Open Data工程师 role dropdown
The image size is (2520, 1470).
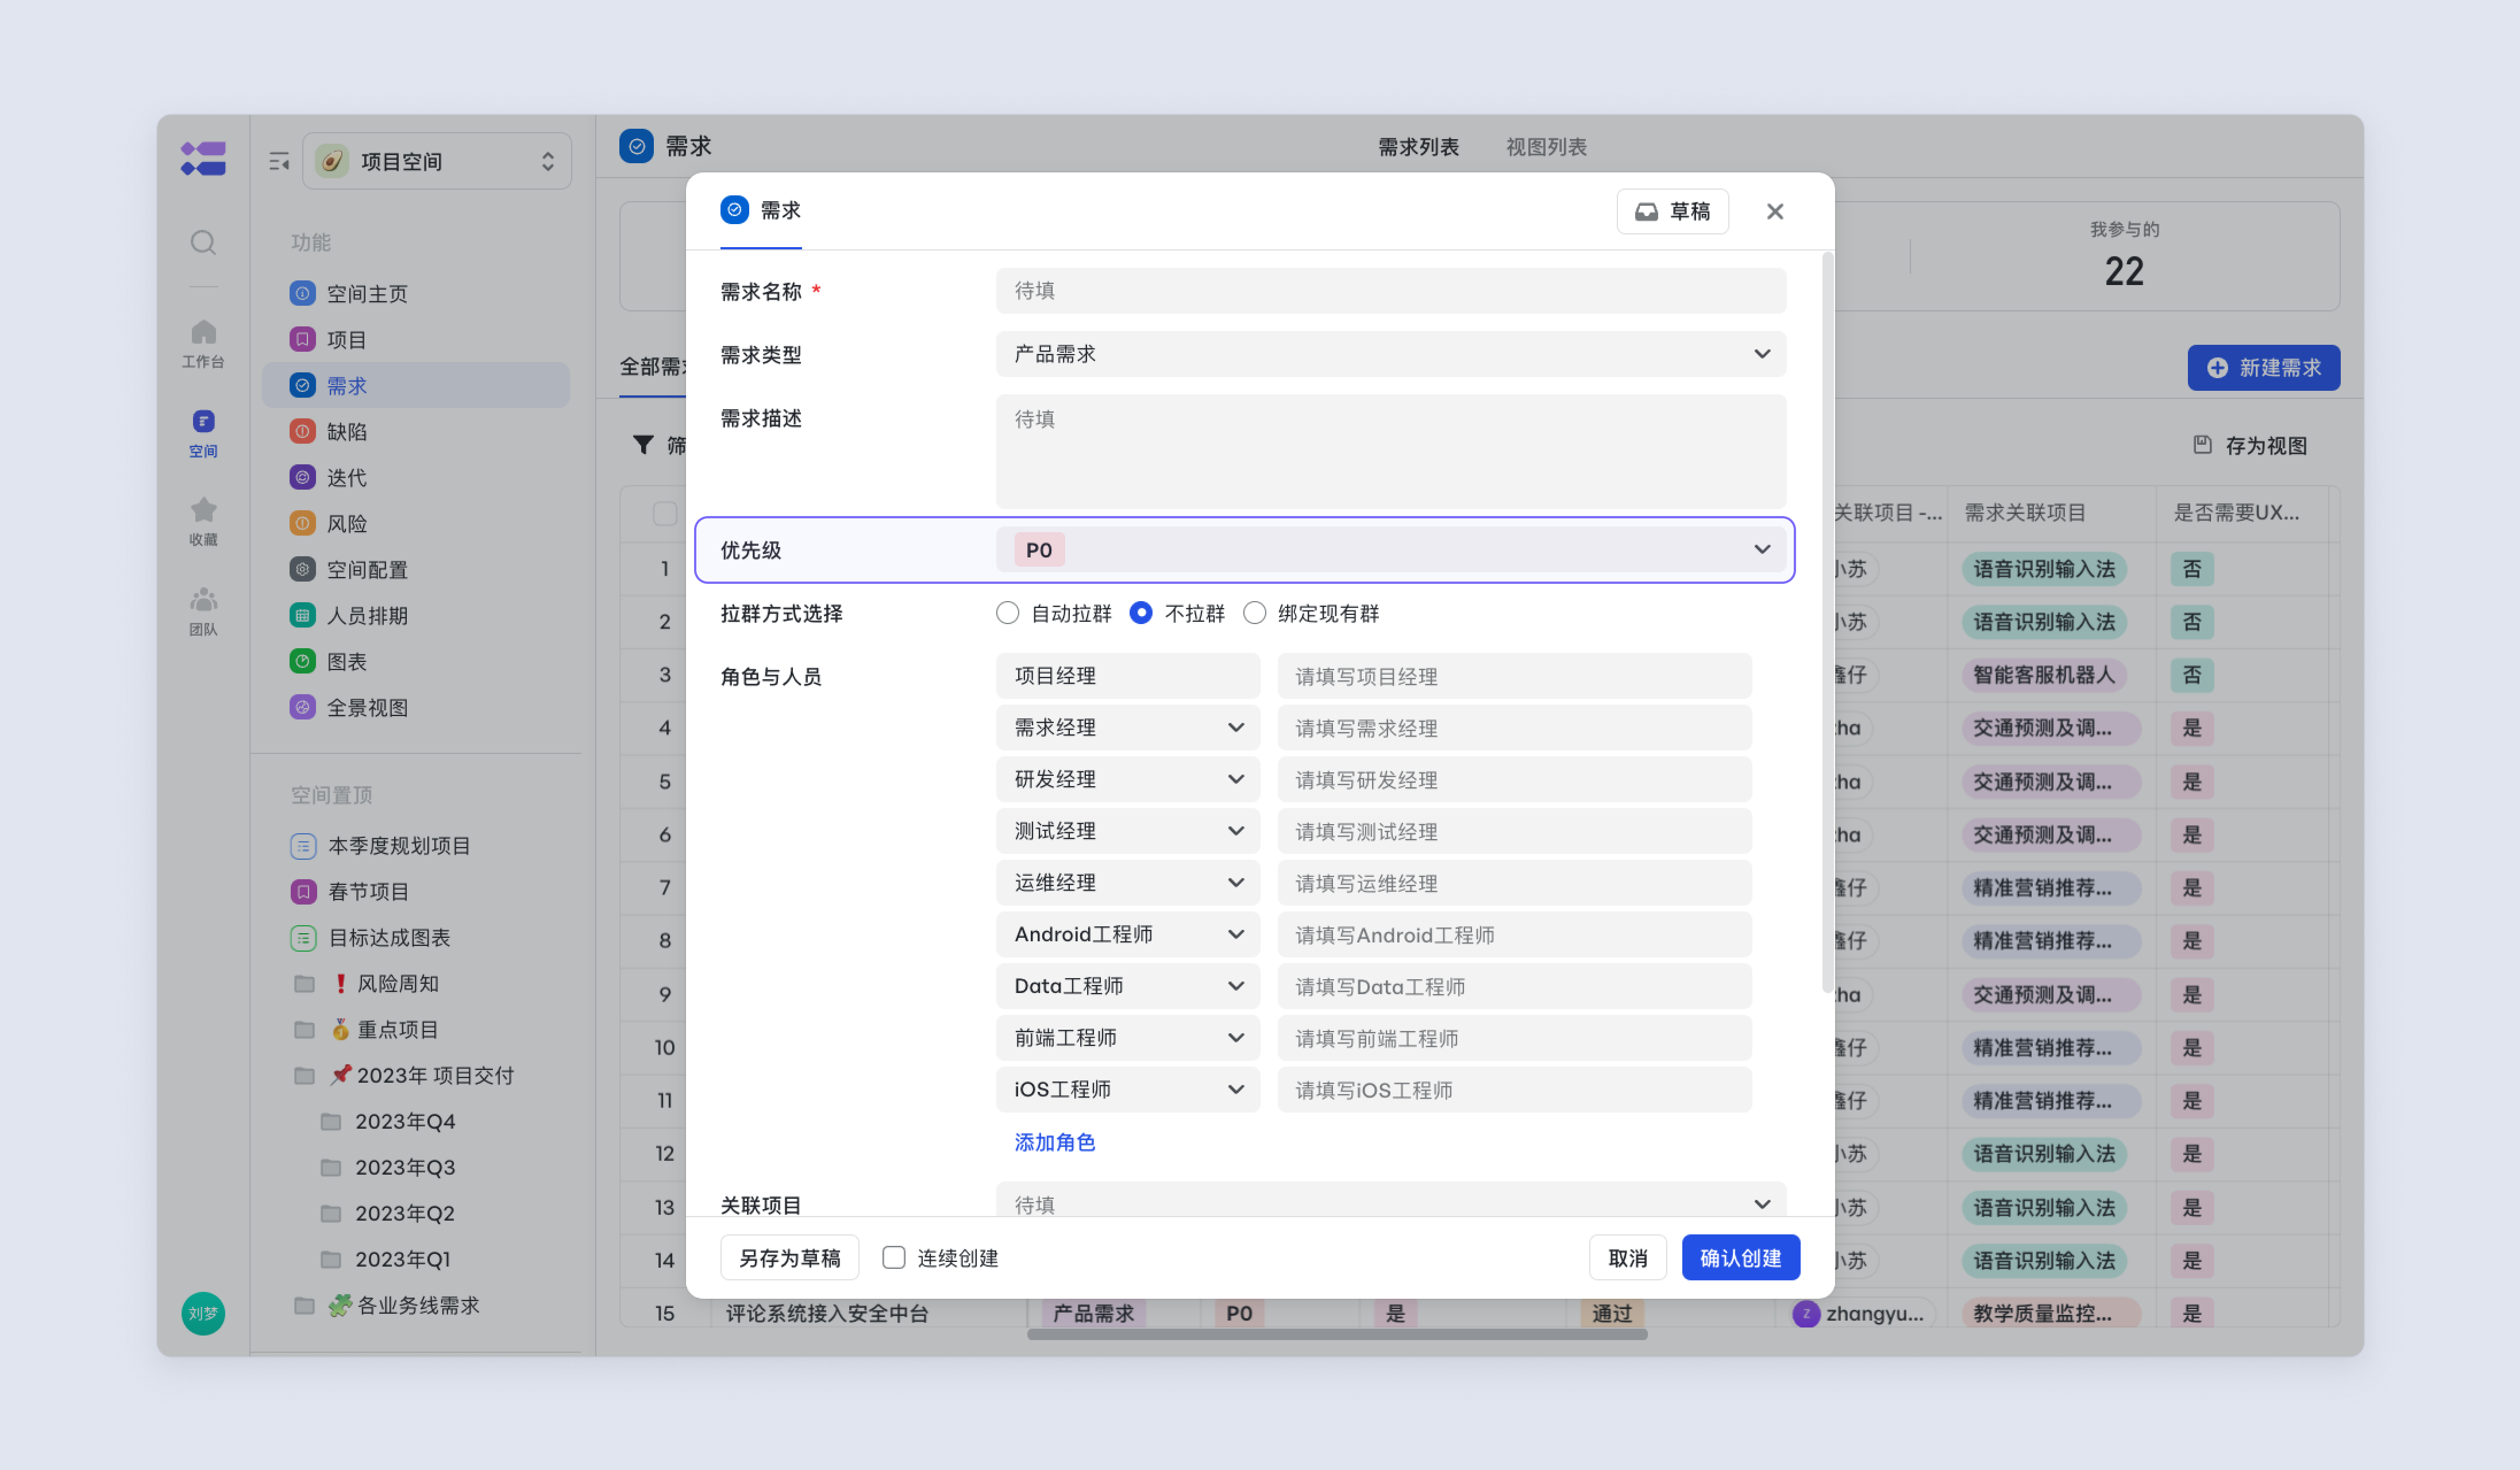1127,986
